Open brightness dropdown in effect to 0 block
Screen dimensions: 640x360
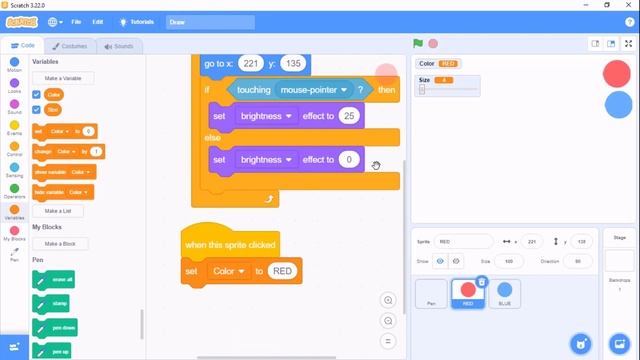click(266, 160)
